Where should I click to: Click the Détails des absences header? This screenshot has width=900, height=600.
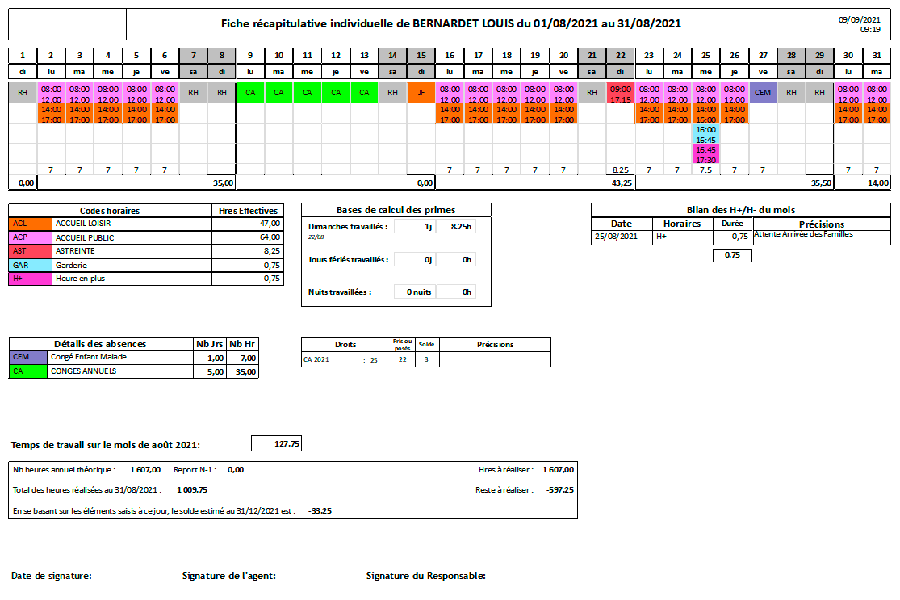point(100,343)
